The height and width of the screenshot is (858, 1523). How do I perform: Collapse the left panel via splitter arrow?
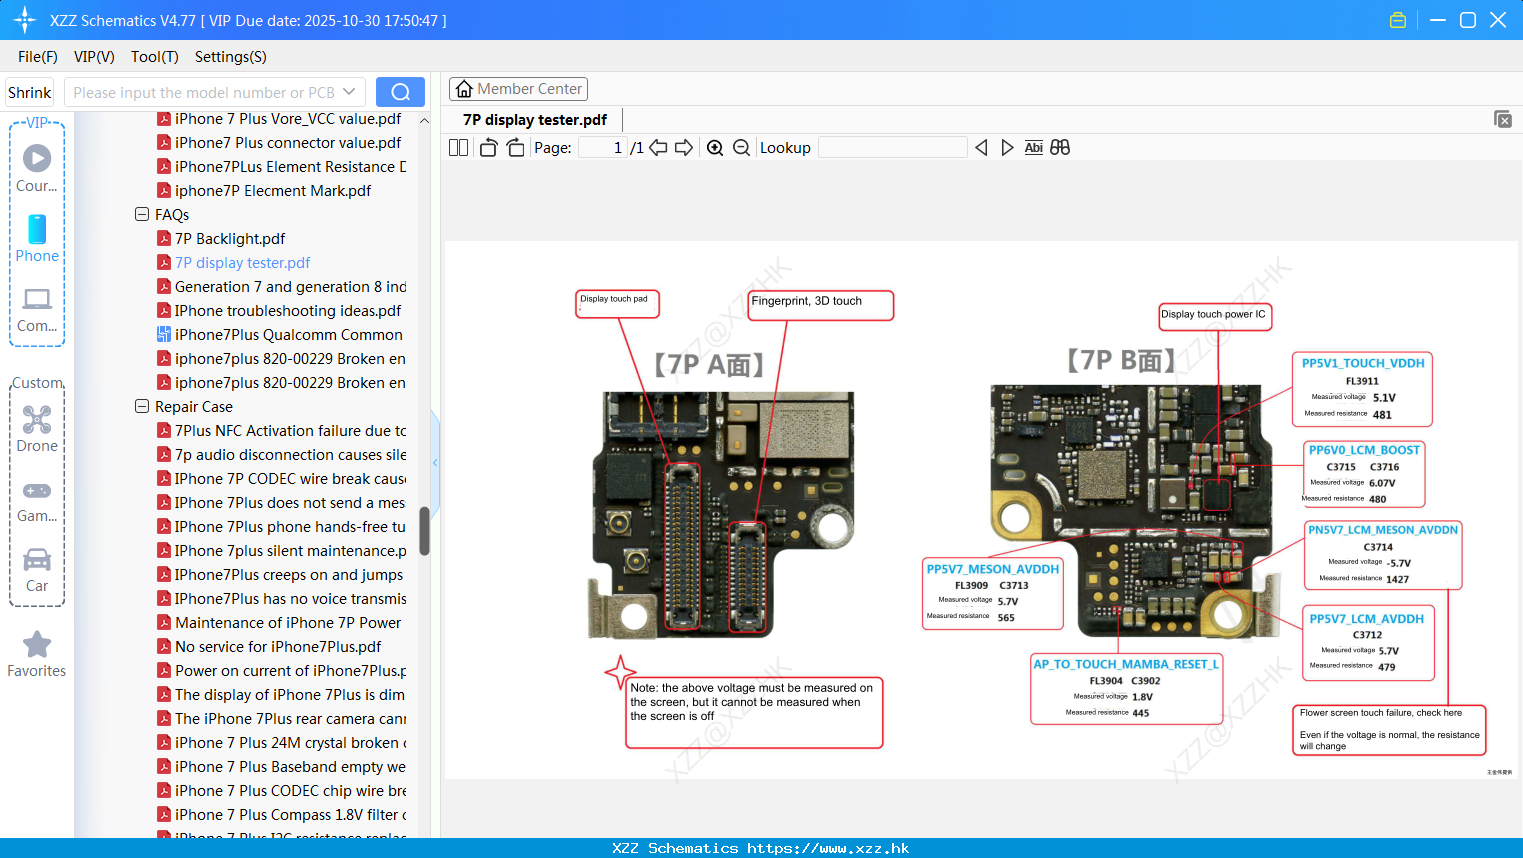[435, 462]
